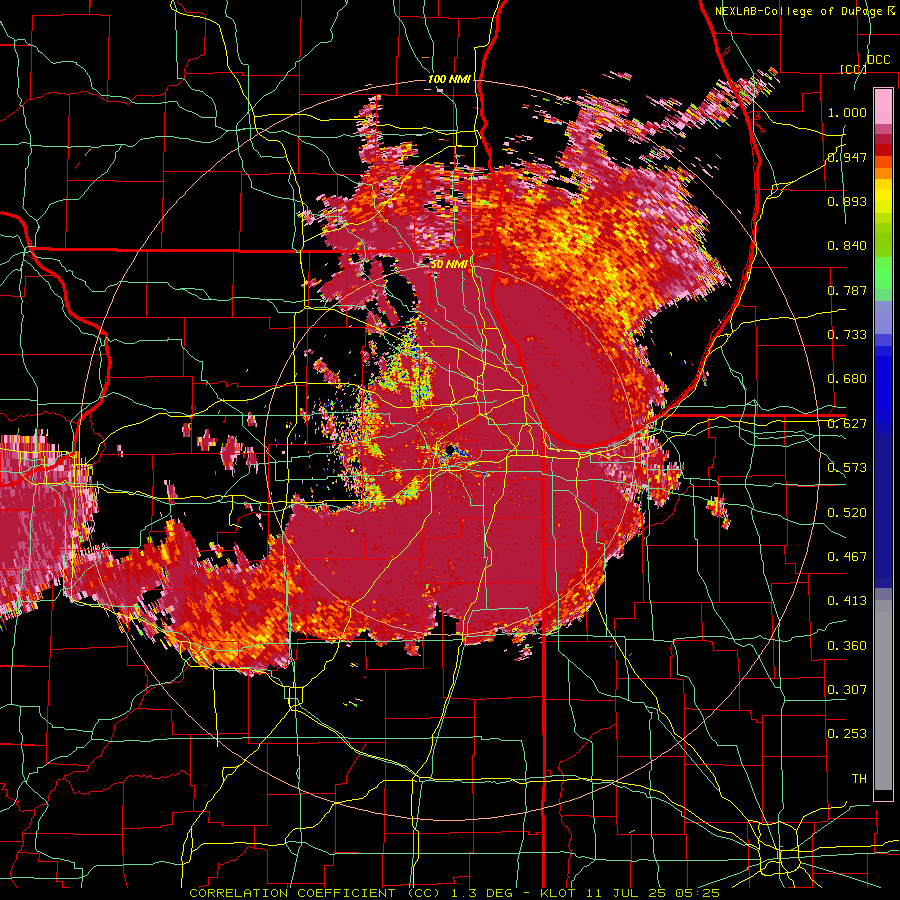This screenshot has height=900, width=900.
Task: Click the 0.840 scale value
Action: (x=847, y=246)
